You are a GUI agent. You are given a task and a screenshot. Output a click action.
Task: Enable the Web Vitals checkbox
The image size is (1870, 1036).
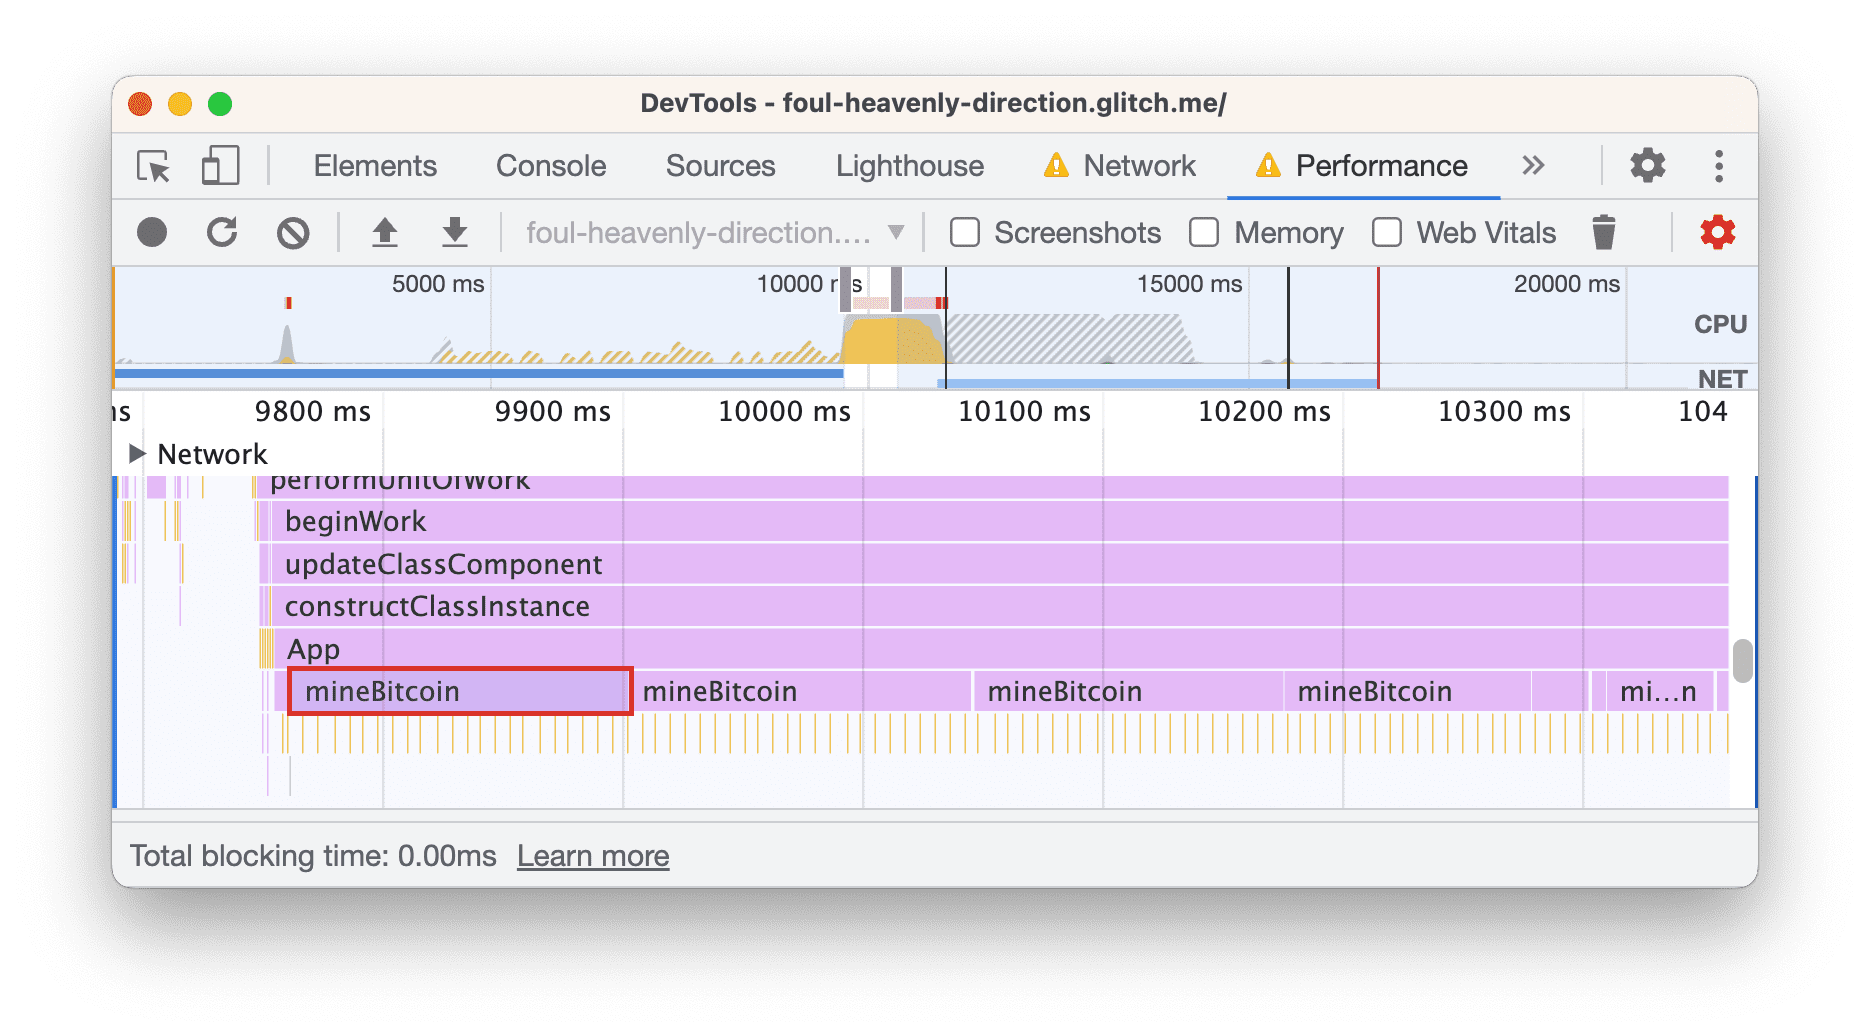pos(1387,233)
